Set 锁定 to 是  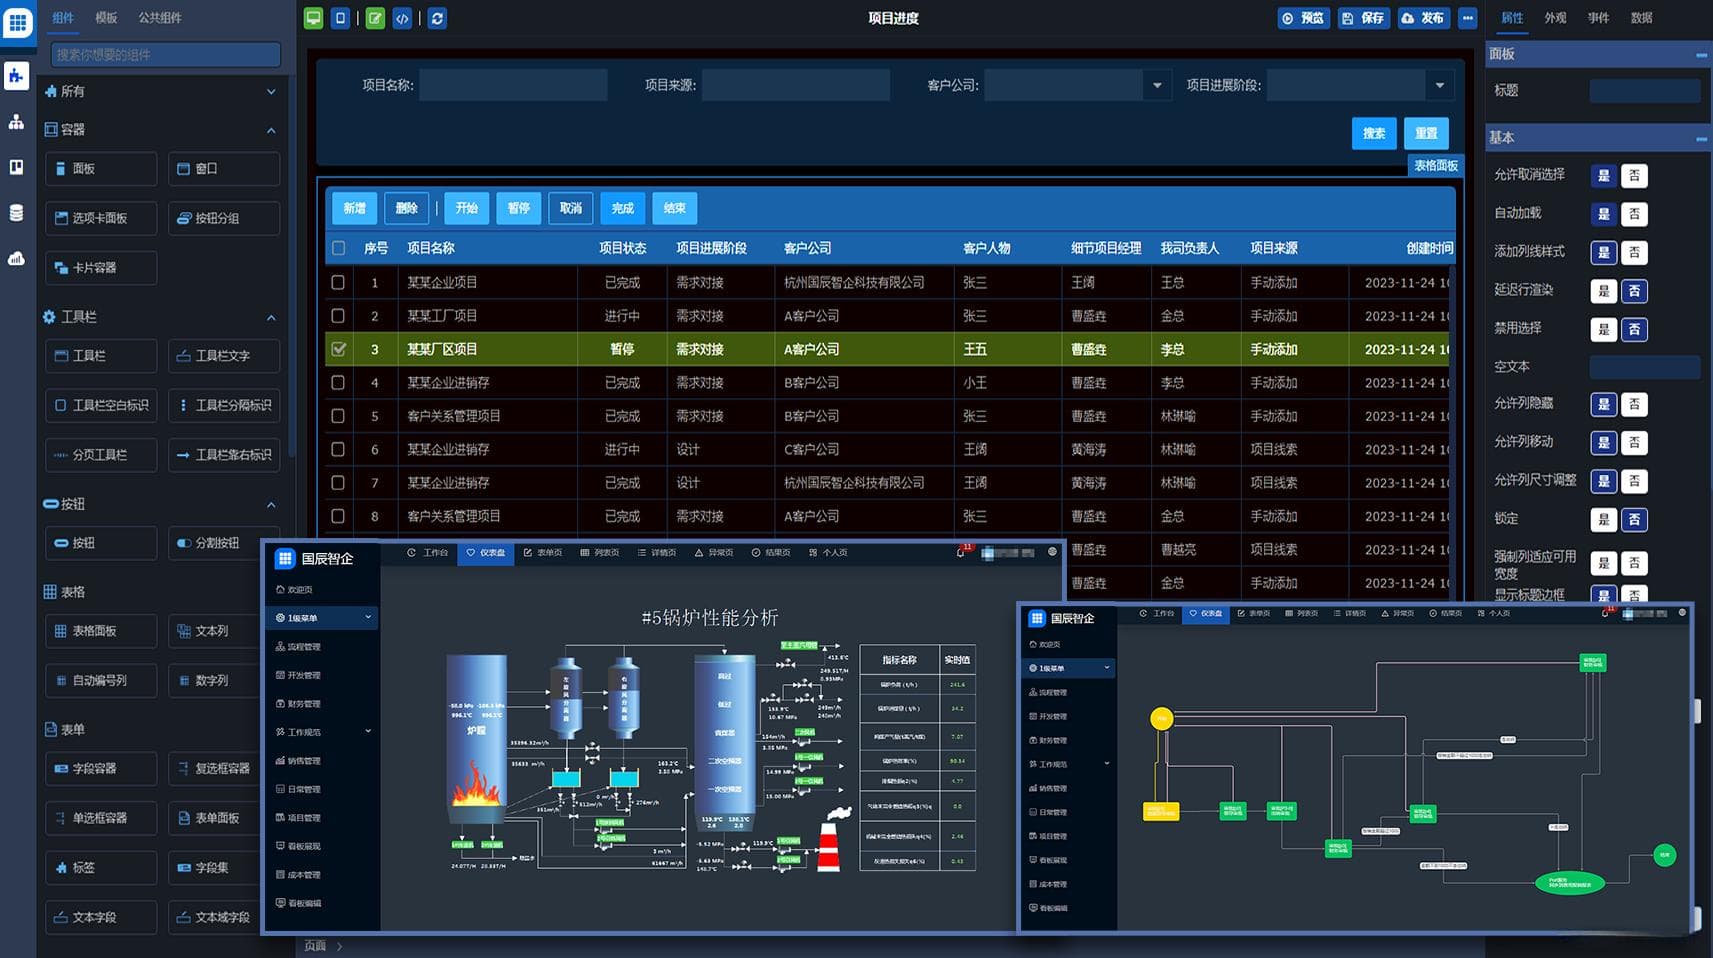pyautogui.click(x=1603, y=520)
